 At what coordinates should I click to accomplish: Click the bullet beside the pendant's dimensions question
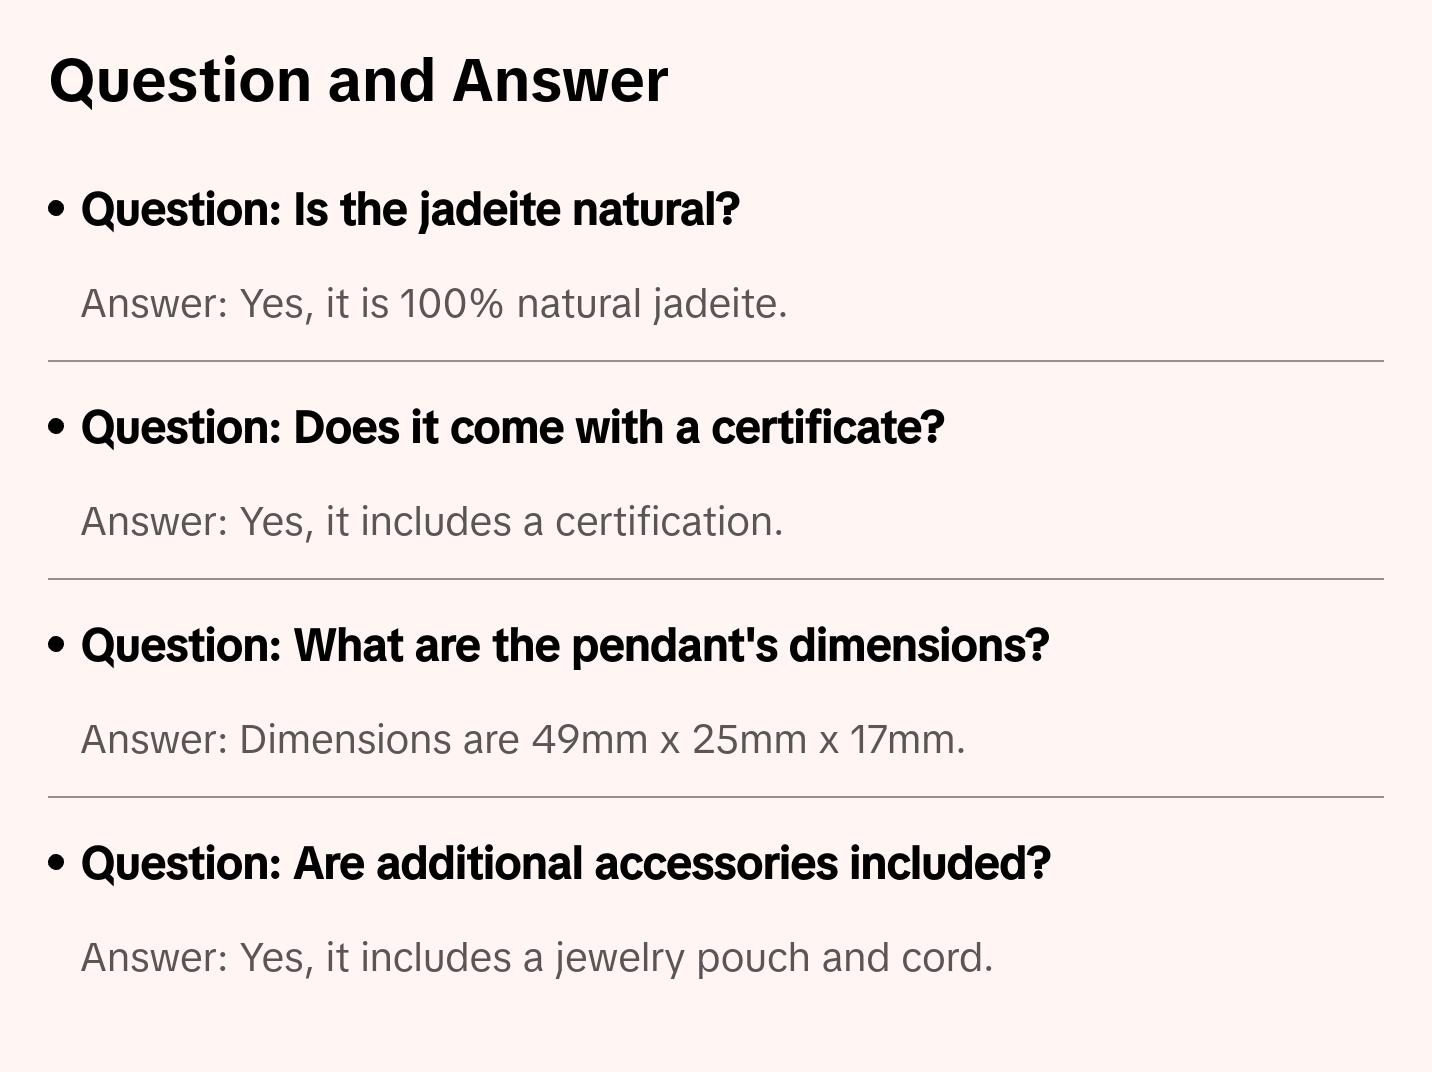(57, 646)
